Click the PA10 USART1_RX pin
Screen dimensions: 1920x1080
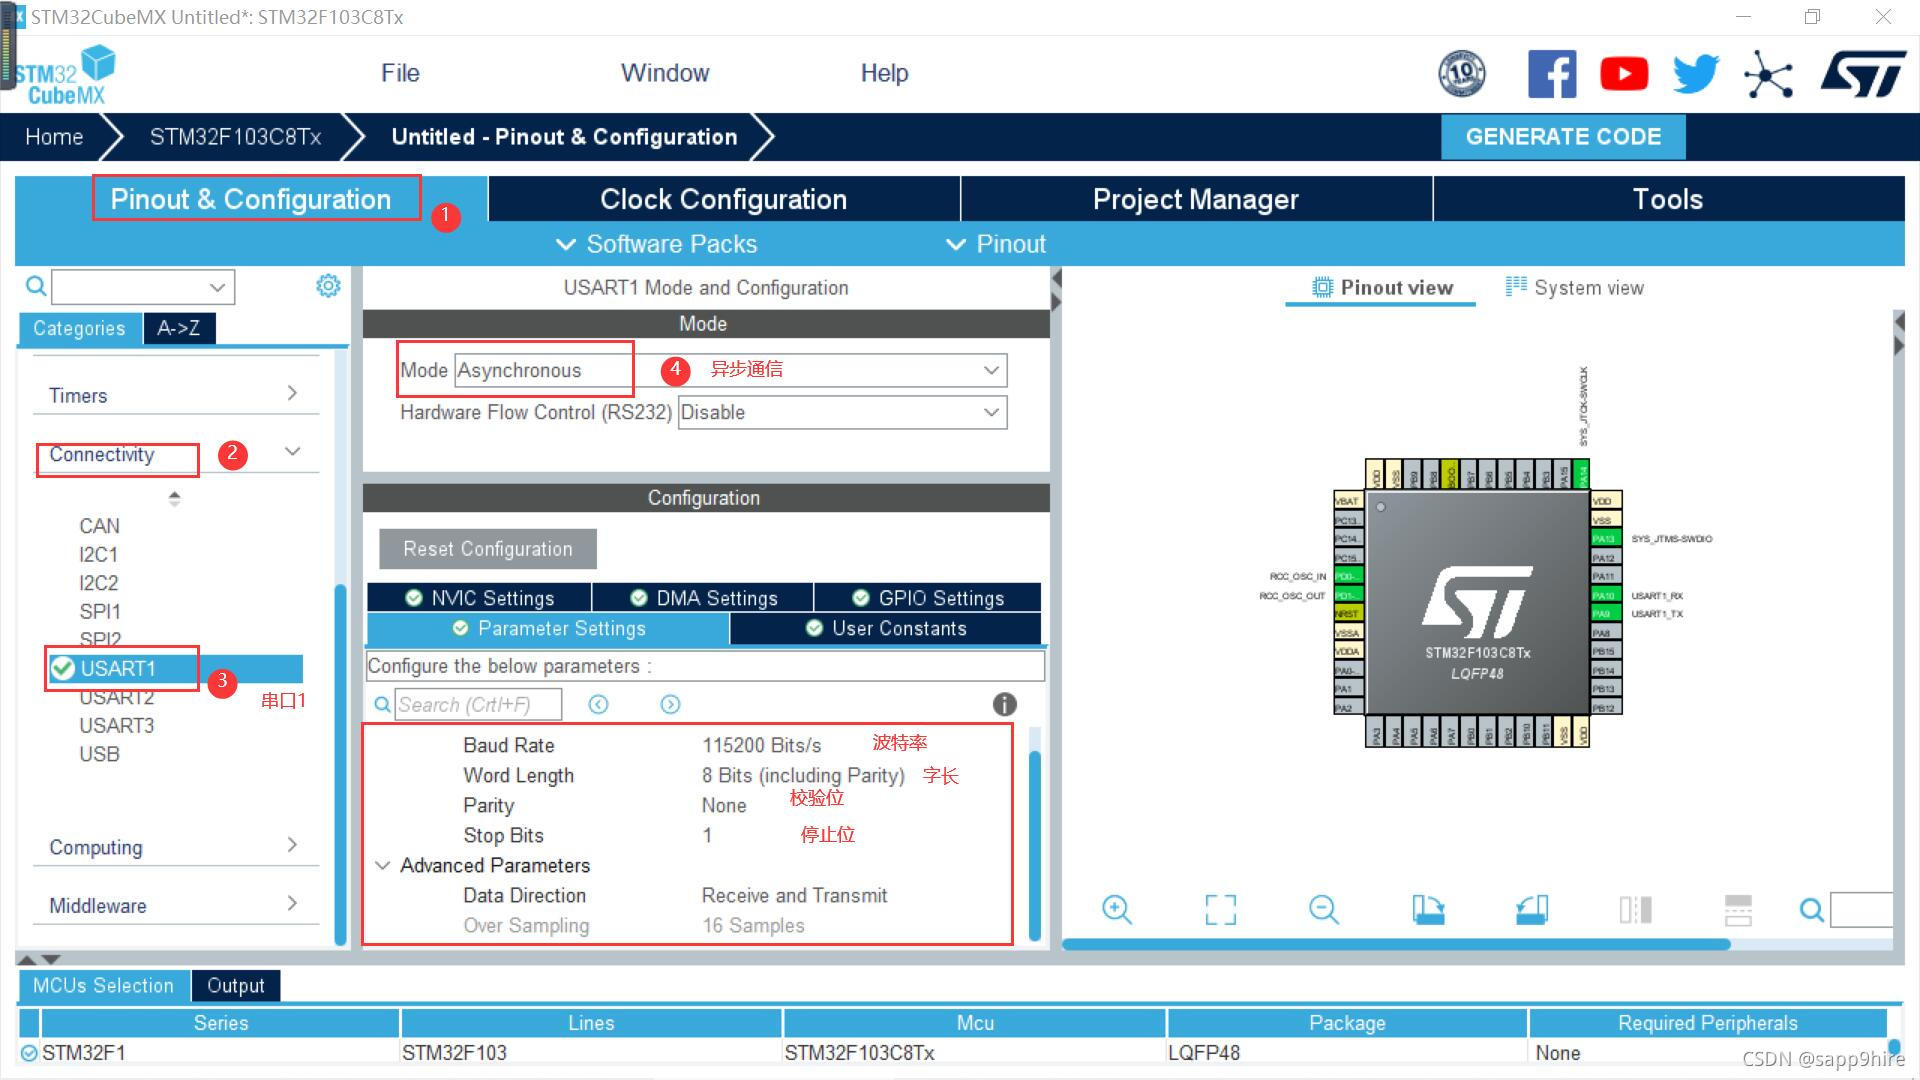click(x=1604, y=595)
